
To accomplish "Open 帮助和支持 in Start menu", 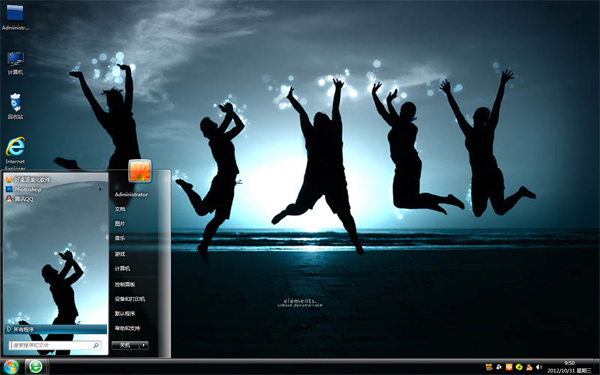I will [127, 328].
